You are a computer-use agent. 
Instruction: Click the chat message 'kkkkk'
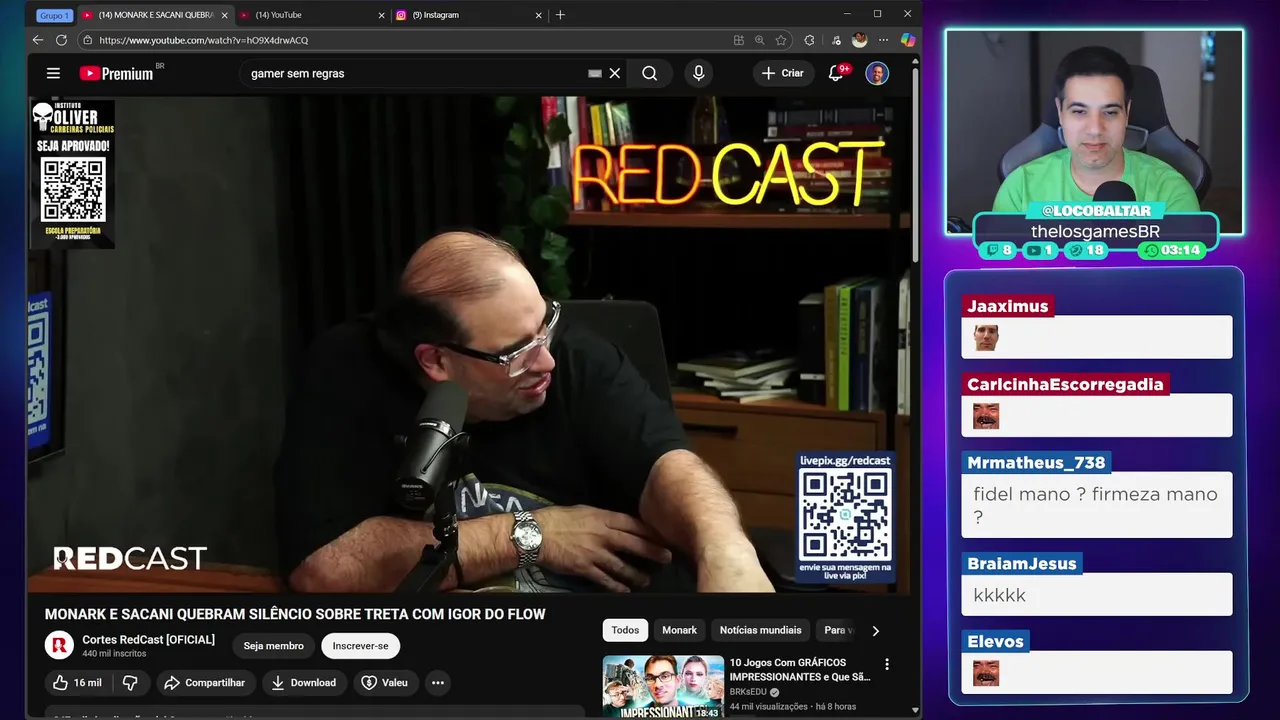tap(999, 595)
